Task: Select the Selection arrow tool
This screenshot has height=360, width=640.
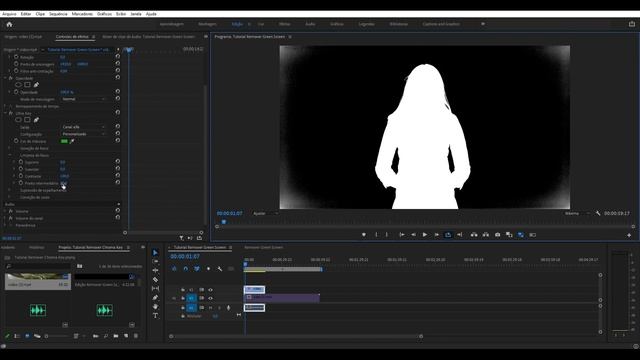Action: [x=155, y=253]
